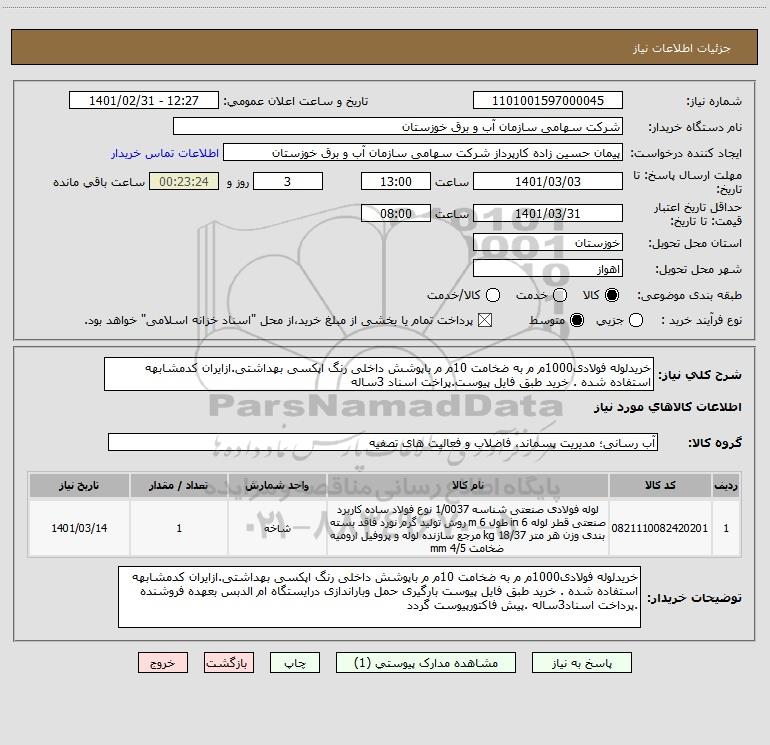This screenshot has height=745, width=770.
Task: Select the جزیی purchase type radio
Action: point(635,320)
